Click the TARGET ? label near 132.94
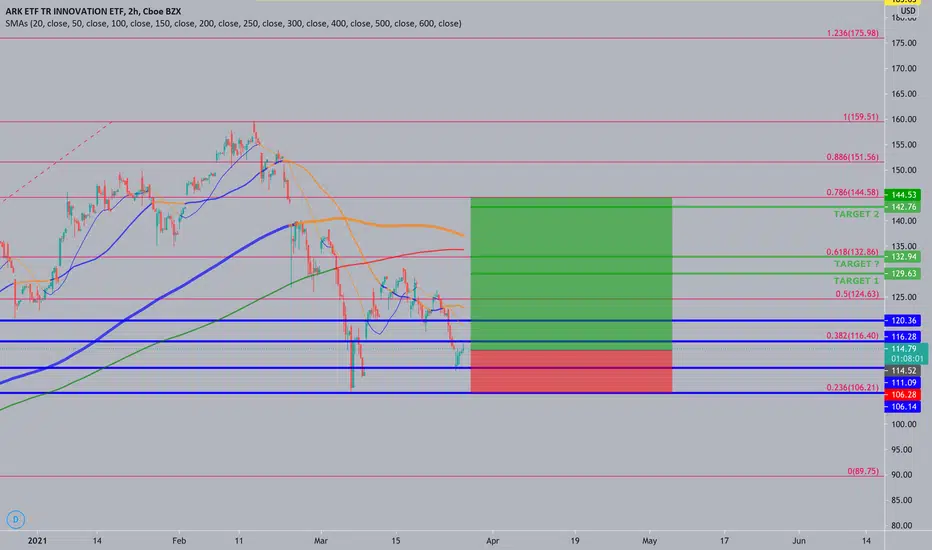 click(x=856, y=264)
